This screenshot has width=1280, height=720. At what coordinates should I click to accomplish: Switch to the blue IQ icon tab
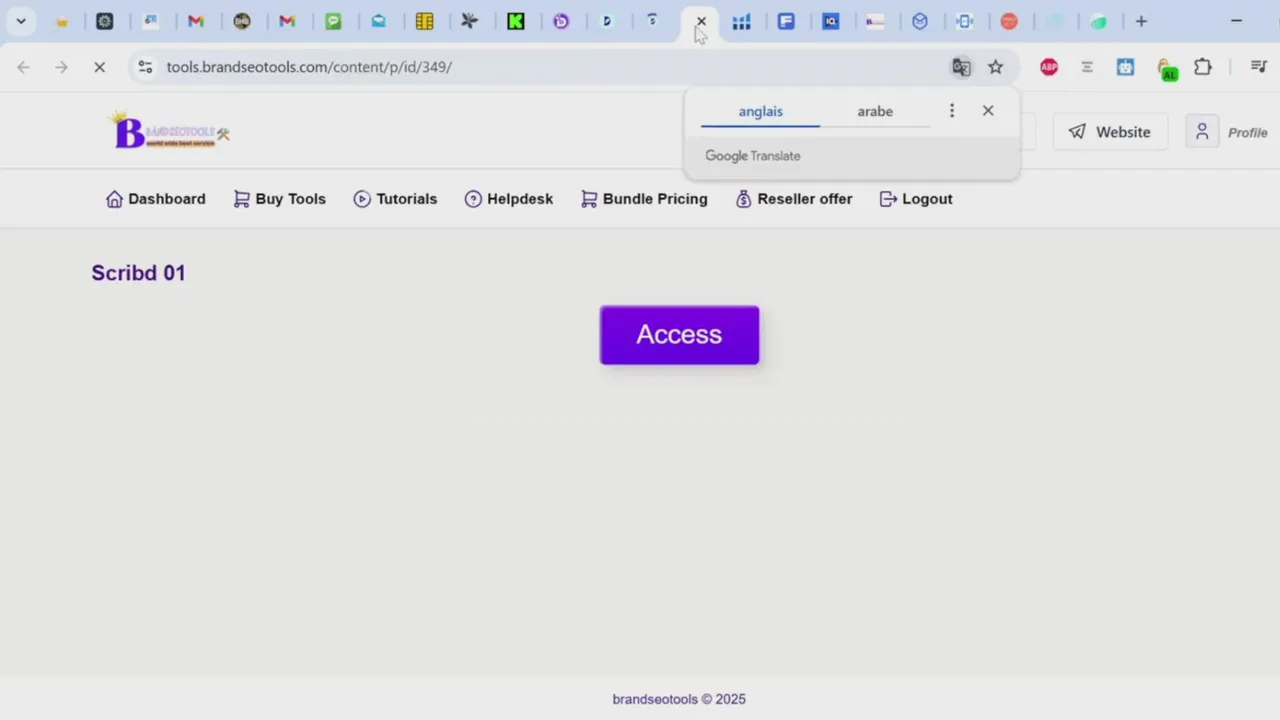click(831, 21)
